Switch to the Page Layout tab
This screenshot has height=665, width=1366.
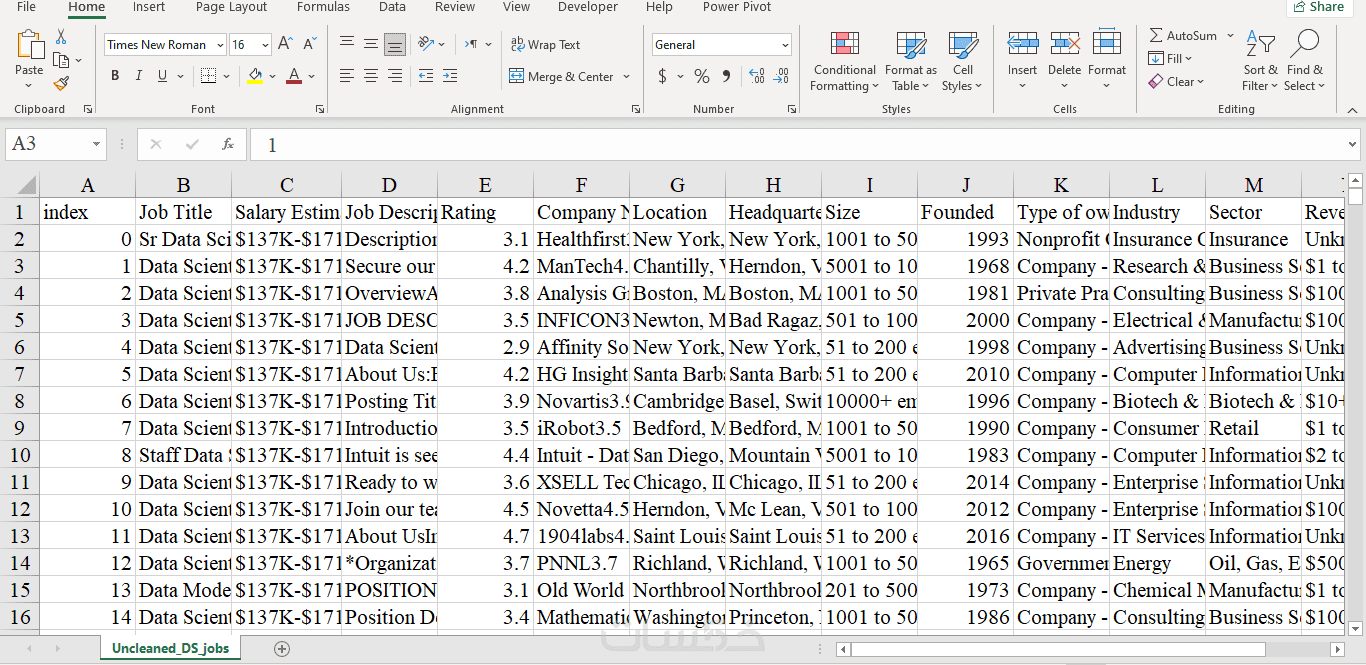pyautogui.click(x=231, y=7)
